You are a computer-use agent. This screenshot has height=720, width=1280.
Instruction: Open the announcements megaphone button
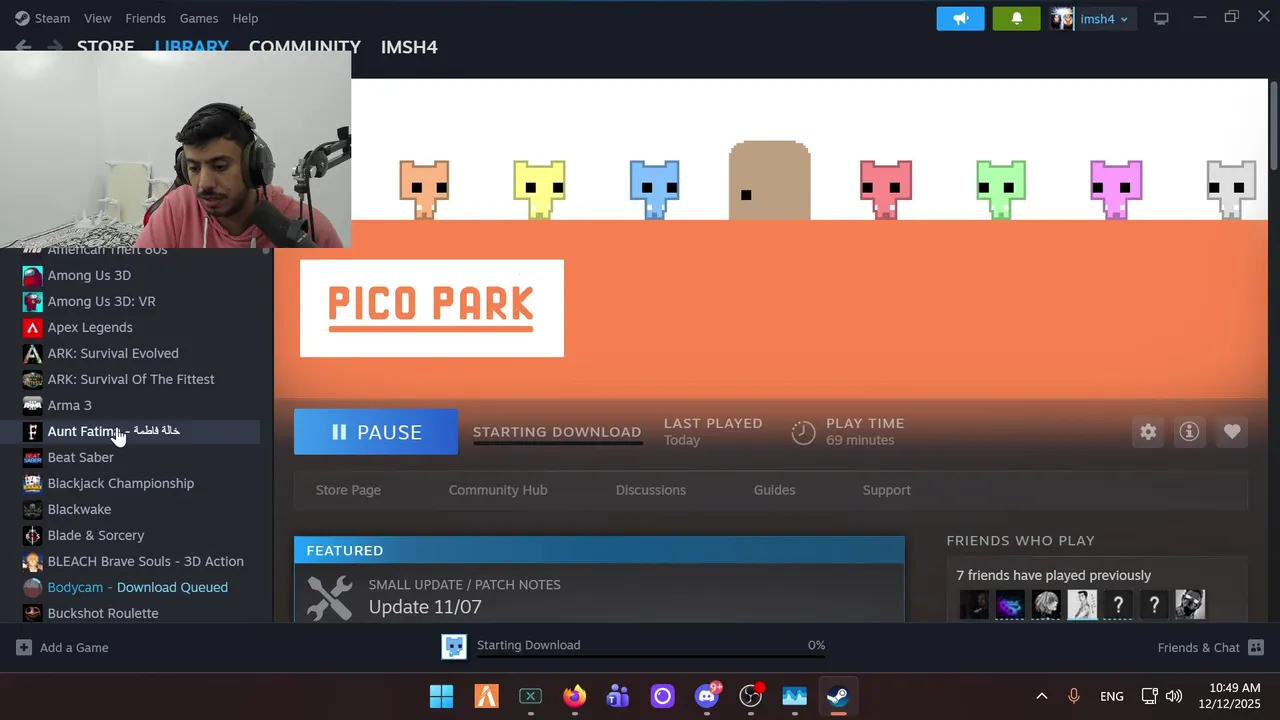tap(960, 18)
